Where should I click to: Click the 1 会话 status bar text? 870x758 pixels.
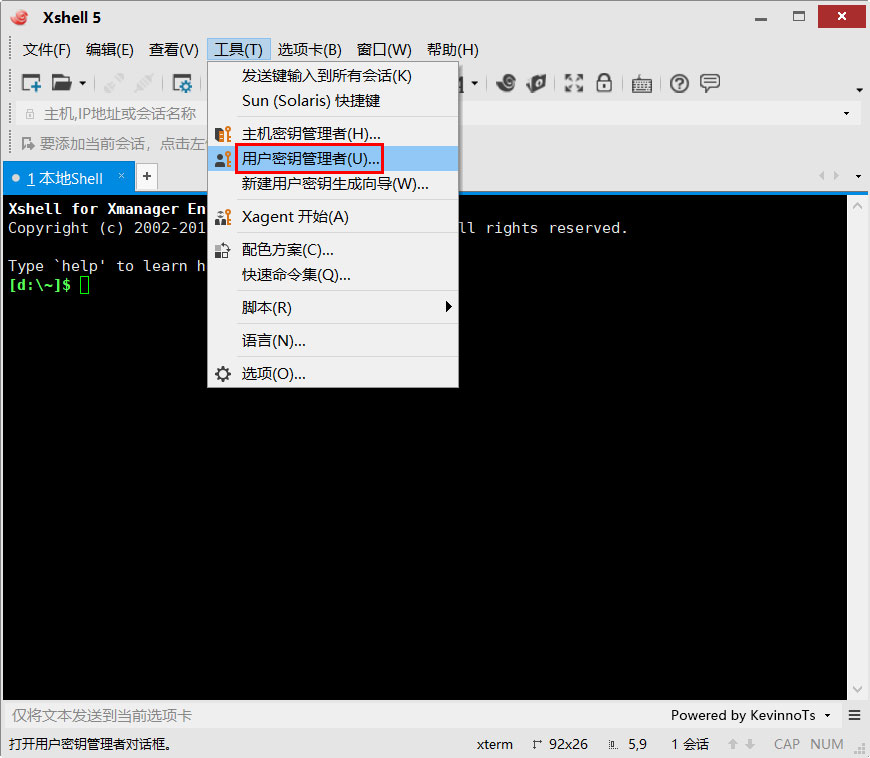pos(690,744)
